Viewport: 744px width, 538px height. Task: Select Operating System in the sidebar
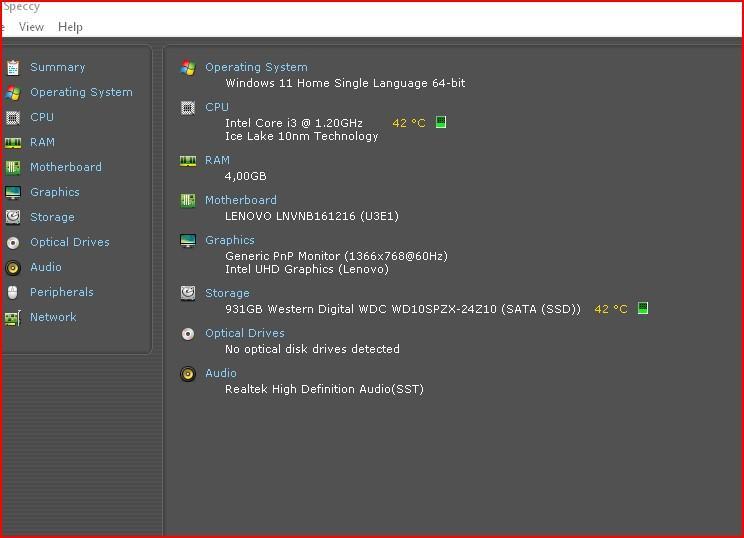coord(81,92)
